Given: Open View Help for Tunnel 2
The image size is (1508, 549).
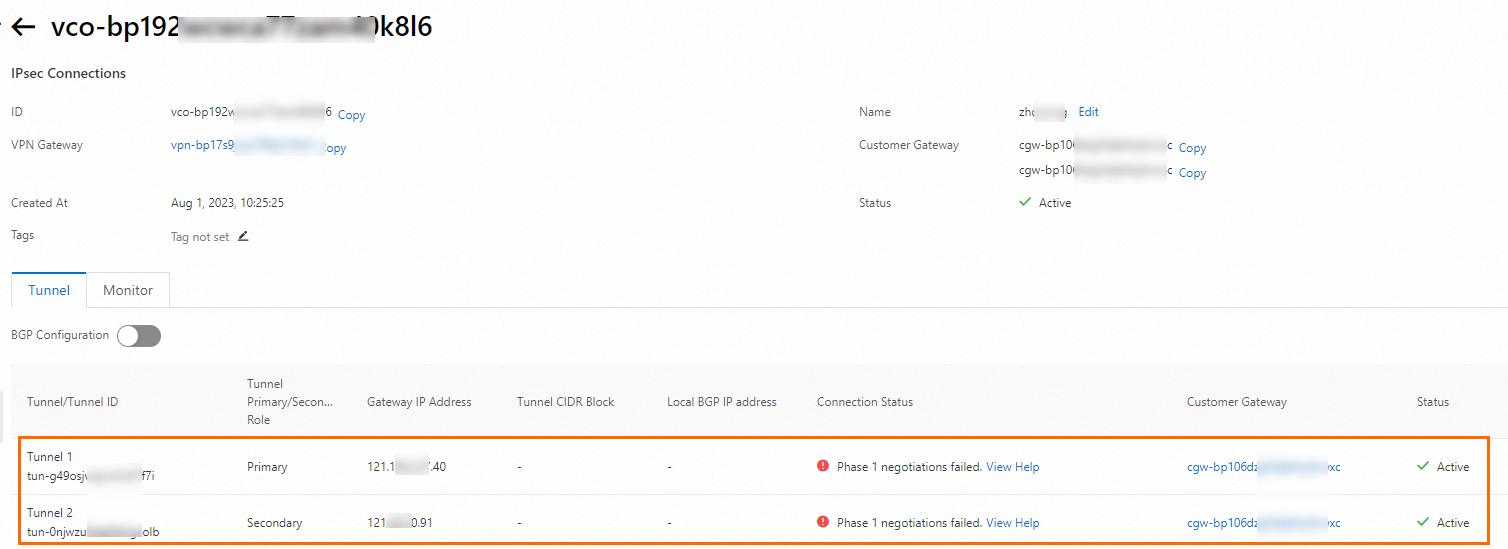Looking at the screenshot, I should (x=1012, y=523).
